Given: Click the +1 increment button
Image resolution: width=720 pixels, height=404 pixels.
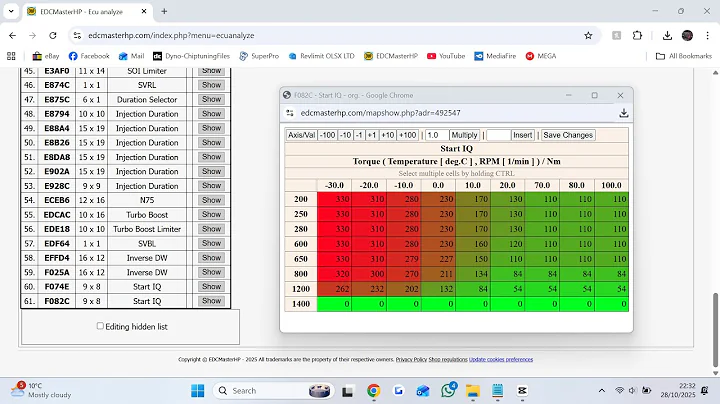Looking at the screenshot, I should pyautogui.click(x=371, y=135).
